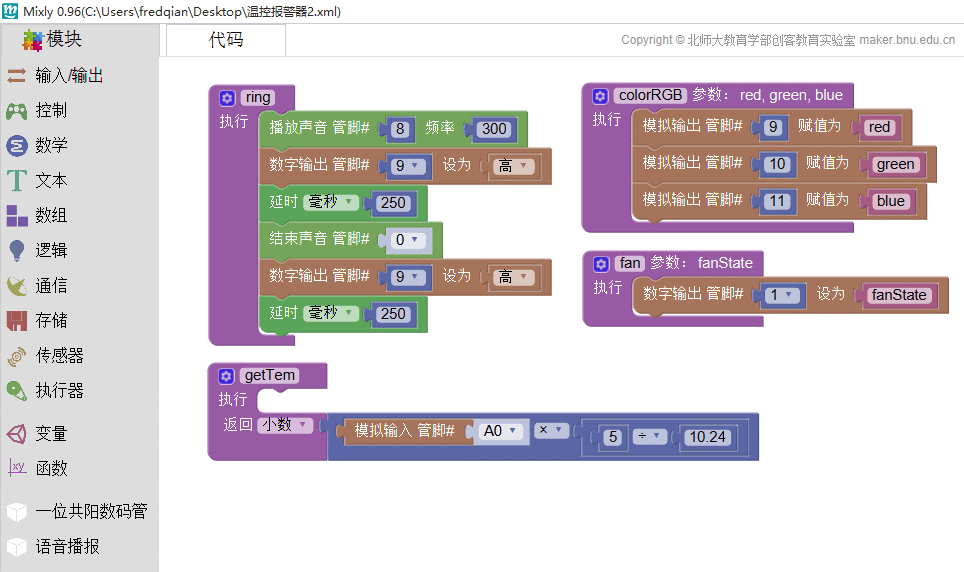
Task: Open the 变量 variables icon category
Action: click(17, 434)
